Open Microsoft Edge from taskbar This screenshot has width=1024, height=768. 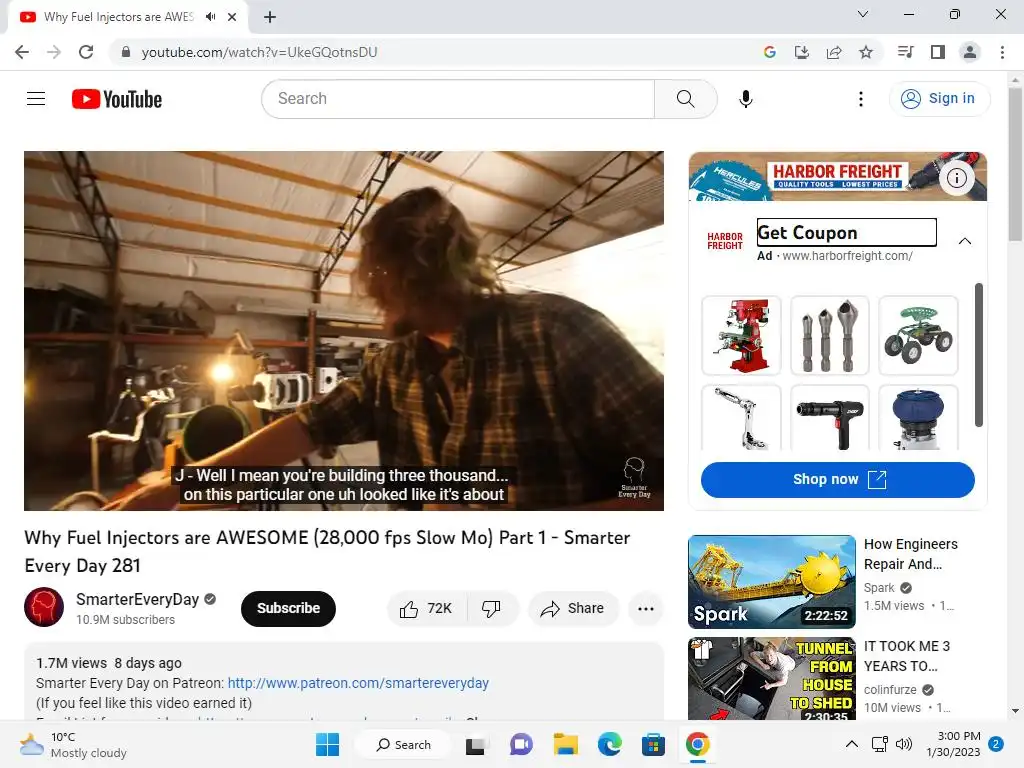pos(609,744)
